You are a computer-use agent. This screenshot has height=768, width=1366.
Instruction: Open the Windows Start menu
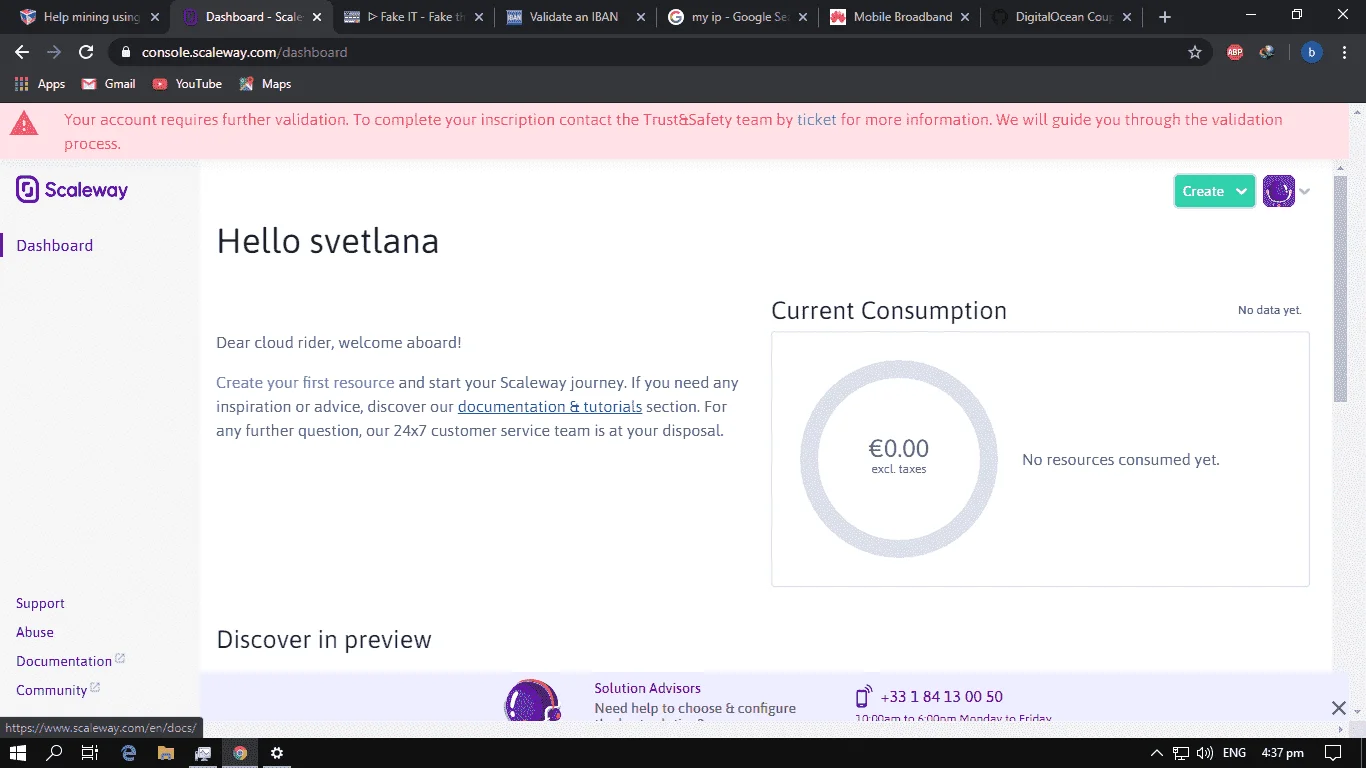click(x=19, y=753)
